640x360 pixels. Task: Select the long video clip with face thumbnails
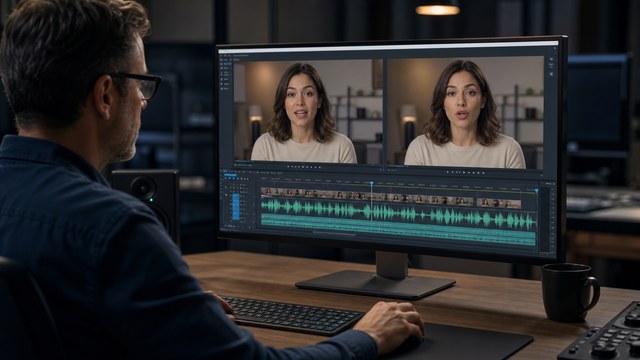point(367,196)
